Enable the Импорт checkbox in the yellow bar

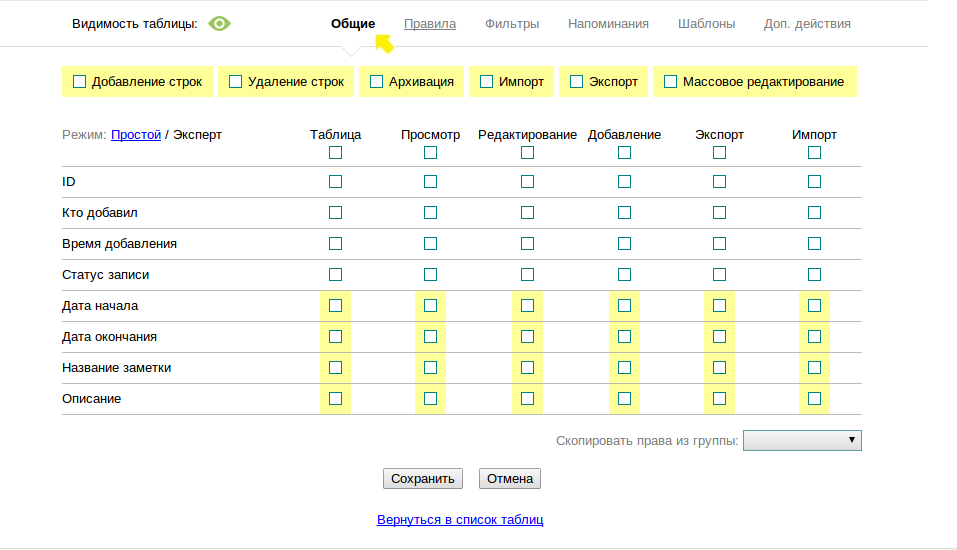(487, 82)
